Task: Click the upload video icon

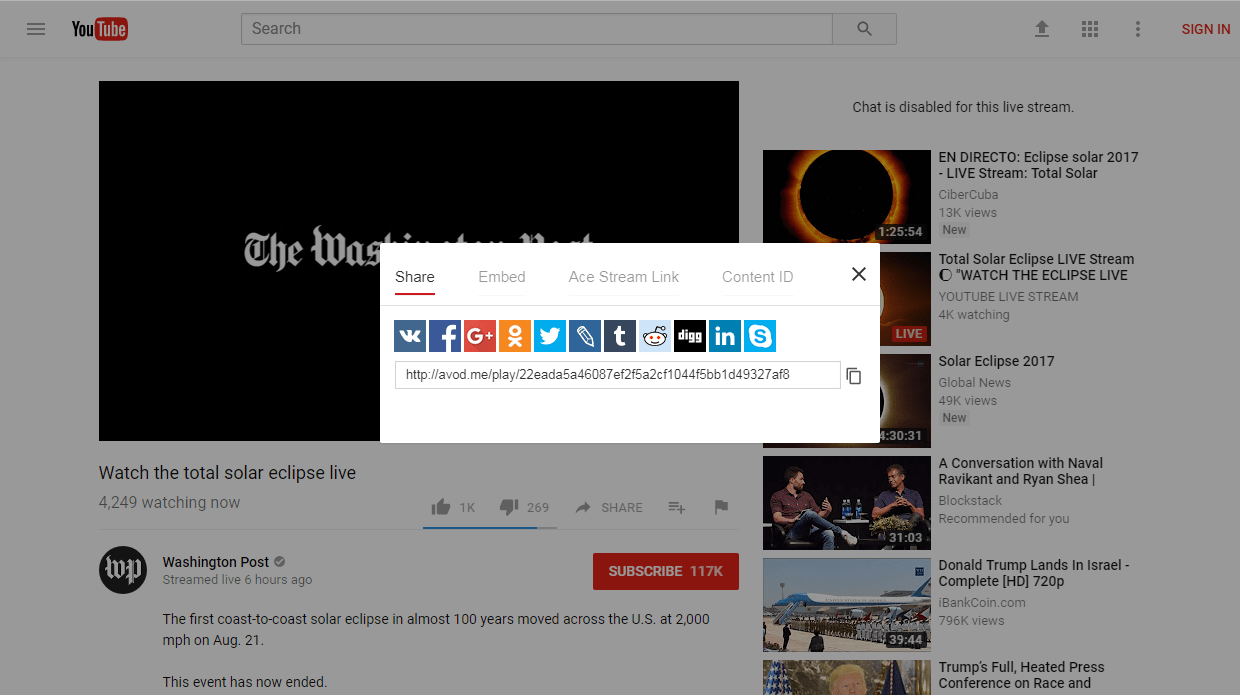Action: point(1042,29)
